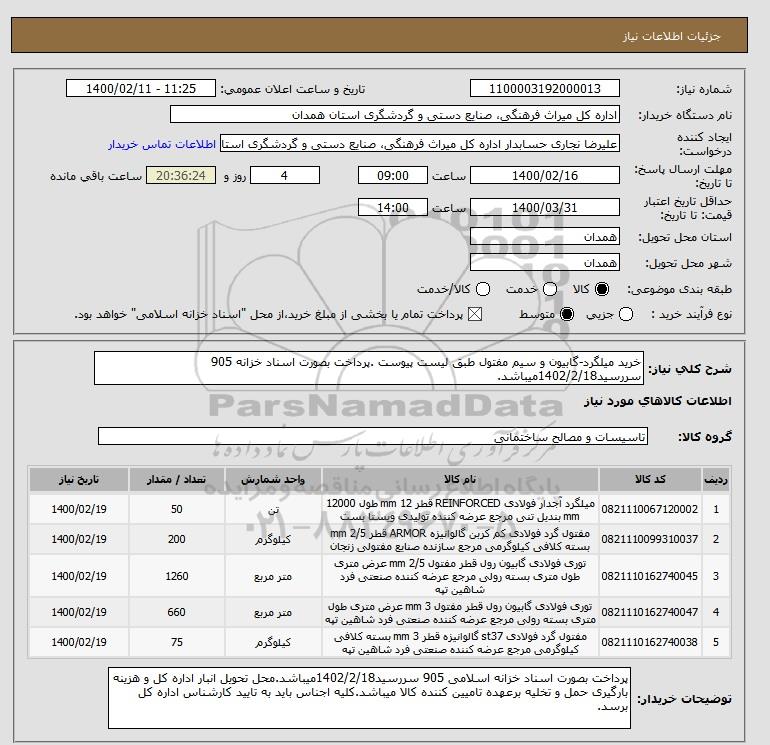Select the جزیی purchase type radio
The width and height of the screenshot is (770, 745).
coord(626,314)
